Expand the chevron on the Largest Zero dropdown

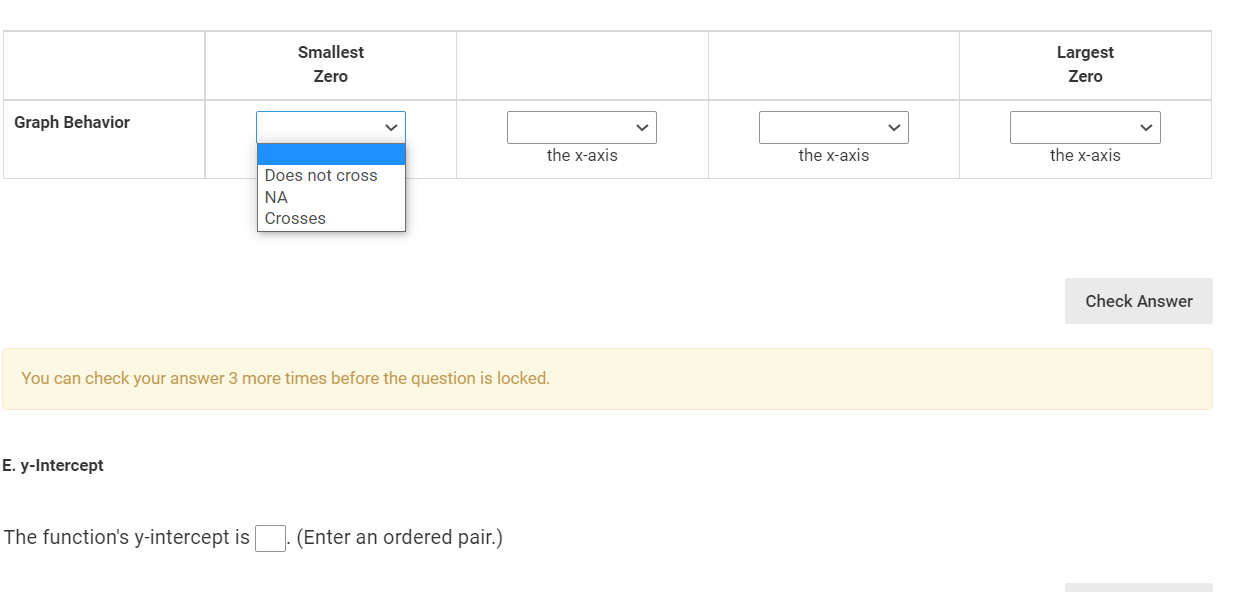coord(1147,127)
